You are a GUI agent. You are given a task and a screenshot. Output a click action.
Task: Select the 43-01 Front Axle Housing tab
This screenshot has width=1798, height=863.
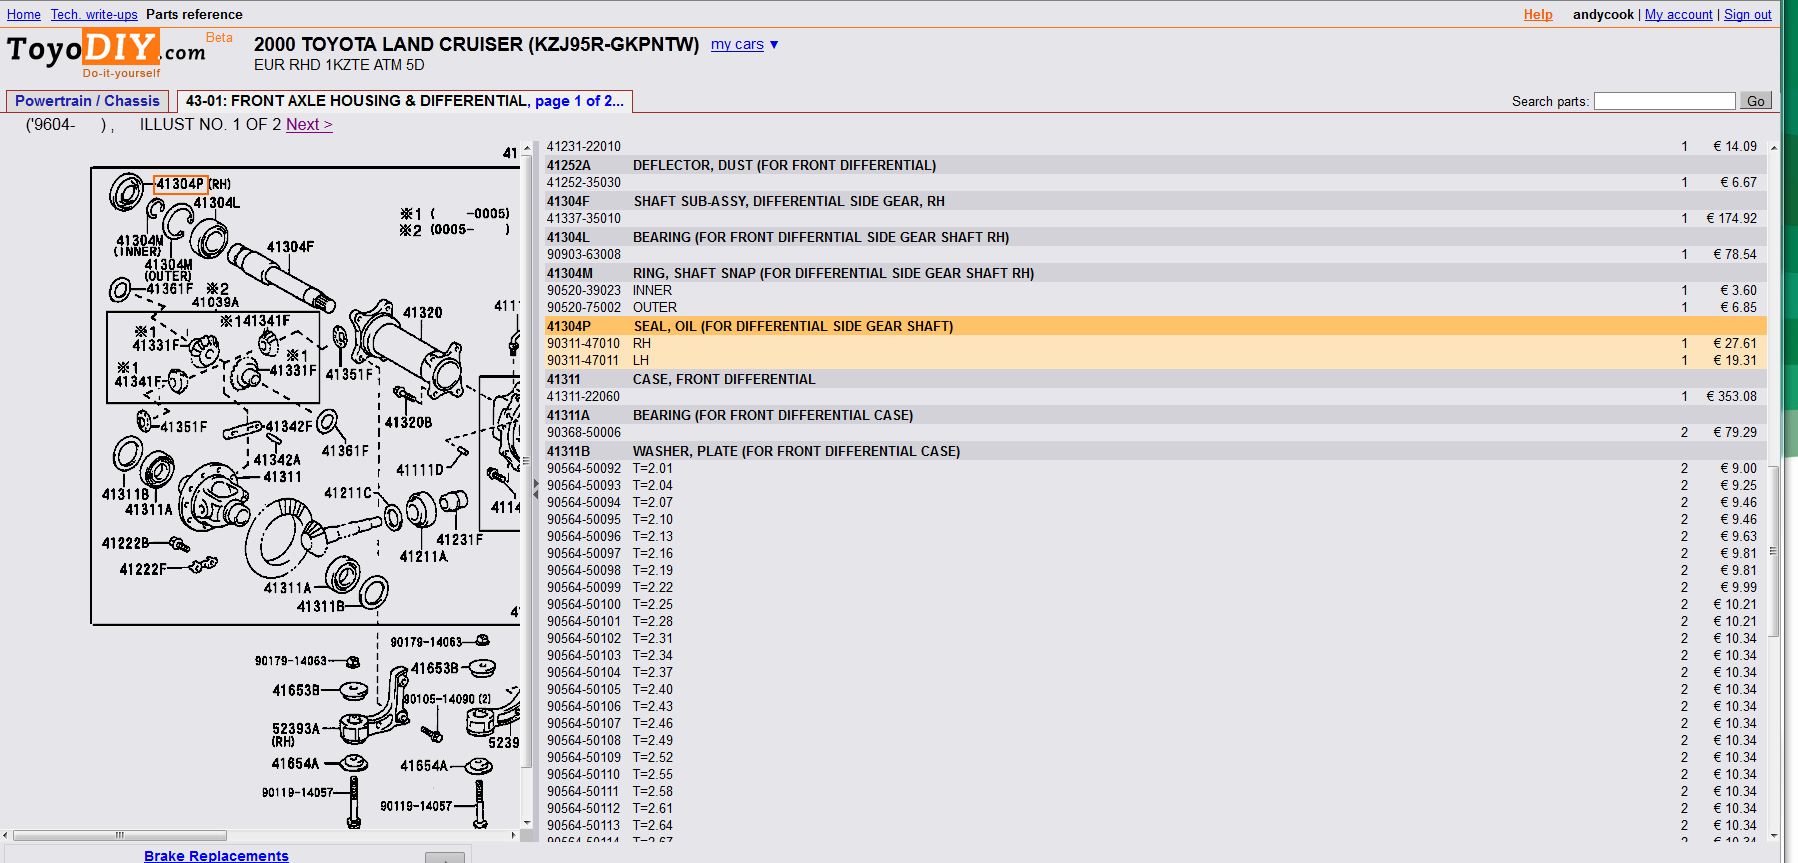point(404,101)
